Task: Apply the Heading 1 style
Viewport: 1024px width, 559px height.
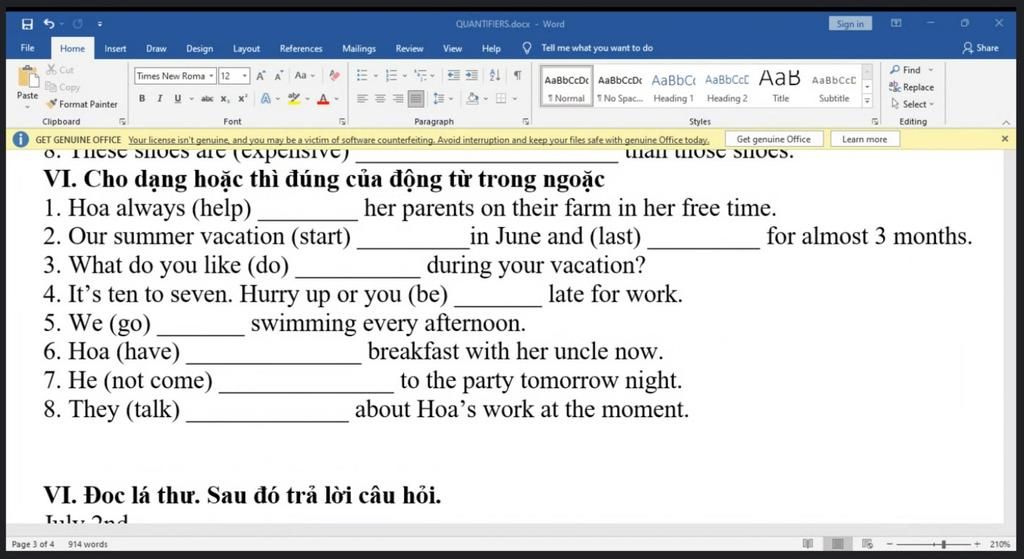Action: (x=673, y=87)
